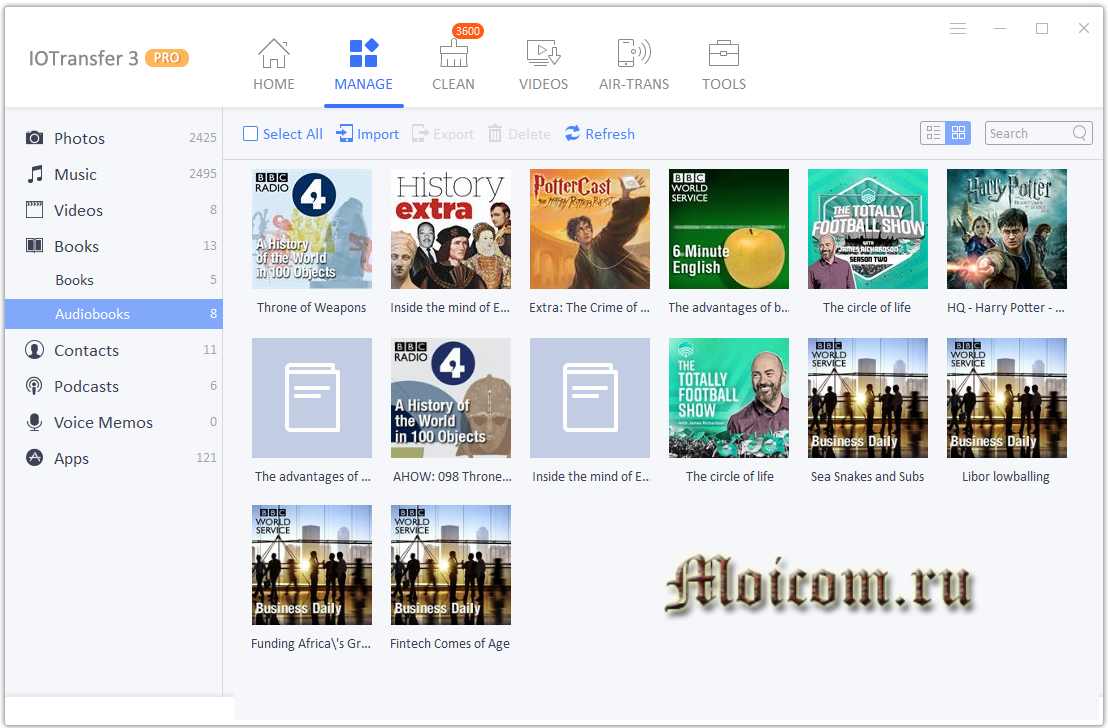Open the TOOLS briefcase icon
This screenshot has width=1108, height=728.
(x=723, y=55)
